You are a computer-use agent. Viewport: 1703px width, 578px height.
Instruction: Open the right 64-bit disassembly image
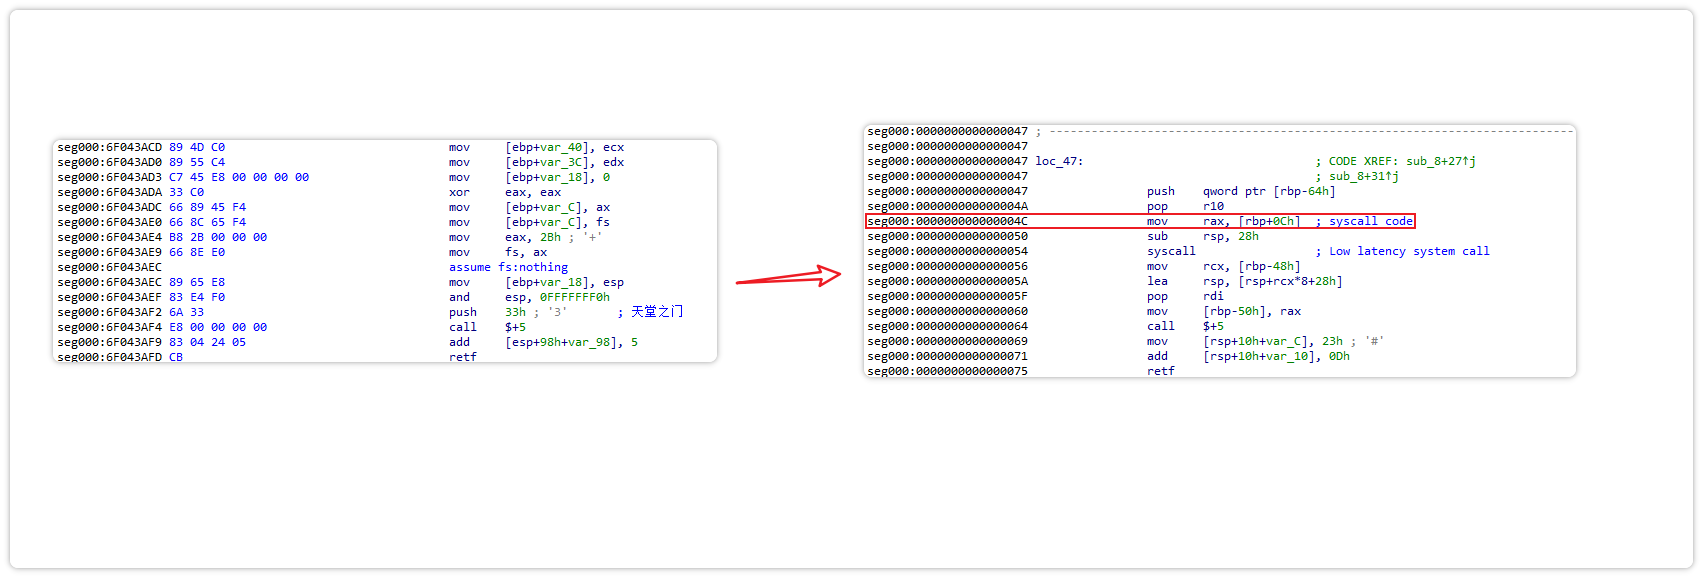coord(1219,251)
